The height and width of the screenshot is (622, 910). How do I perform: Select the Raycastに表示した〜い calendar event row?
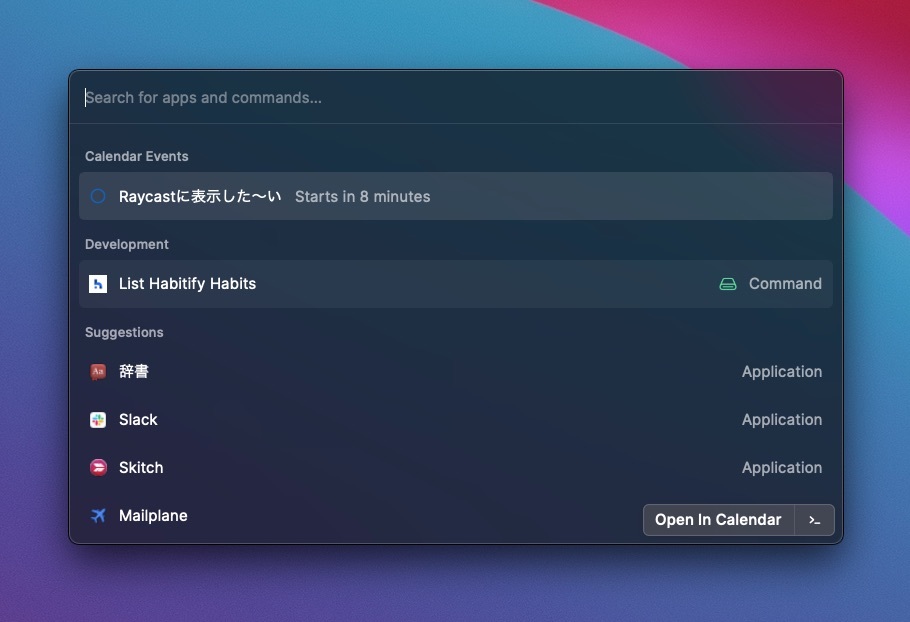click(x=456, y=196)
